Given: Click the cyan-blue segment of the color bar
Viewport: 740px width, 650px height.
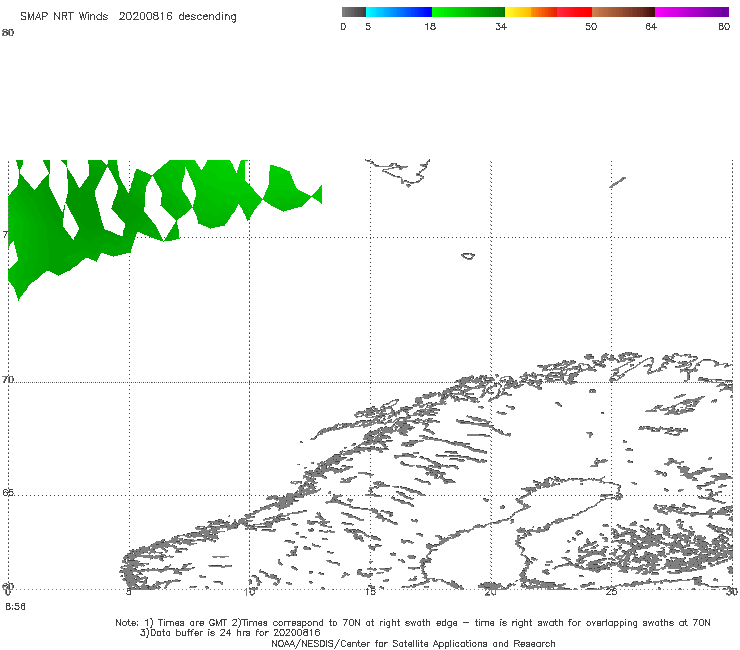Looking at the screenshot, I should (399, 12).
